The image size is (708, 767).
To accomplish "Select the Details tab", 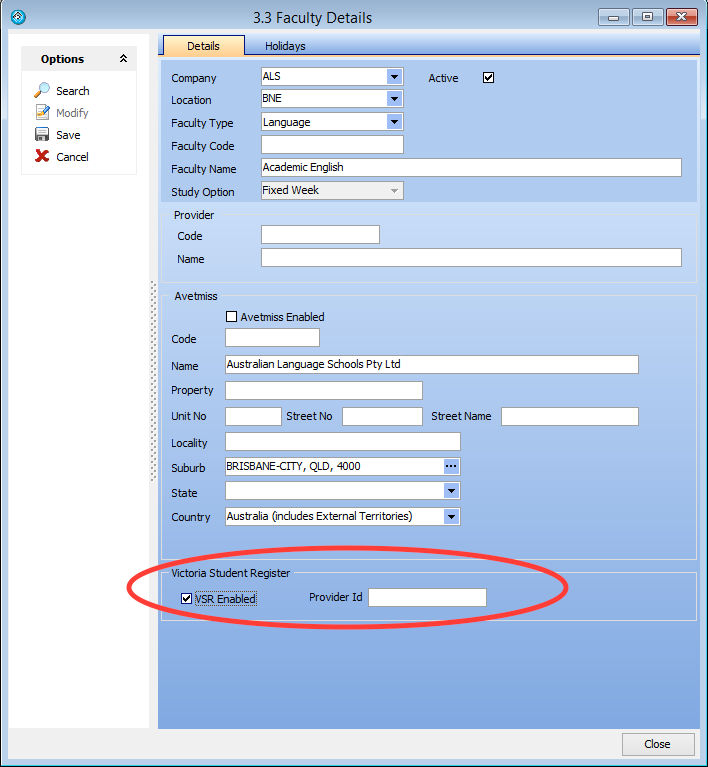I will pyautogui.click(x=203, y=46).
